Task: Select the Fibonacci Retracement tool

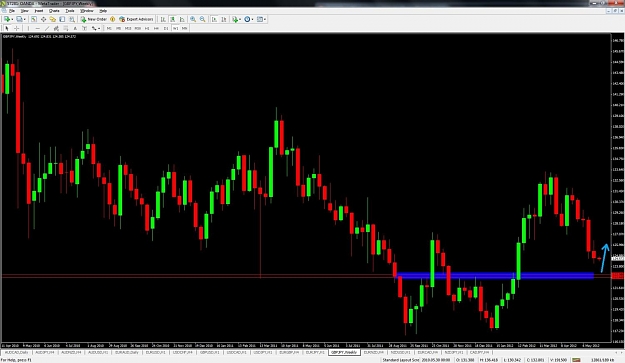Action: tap(66, 28)
